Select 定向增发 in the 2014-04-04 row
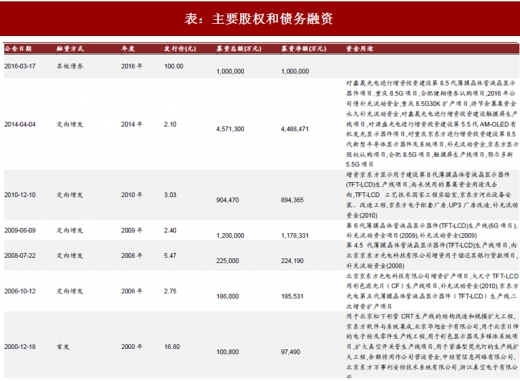 pos(70,124)
